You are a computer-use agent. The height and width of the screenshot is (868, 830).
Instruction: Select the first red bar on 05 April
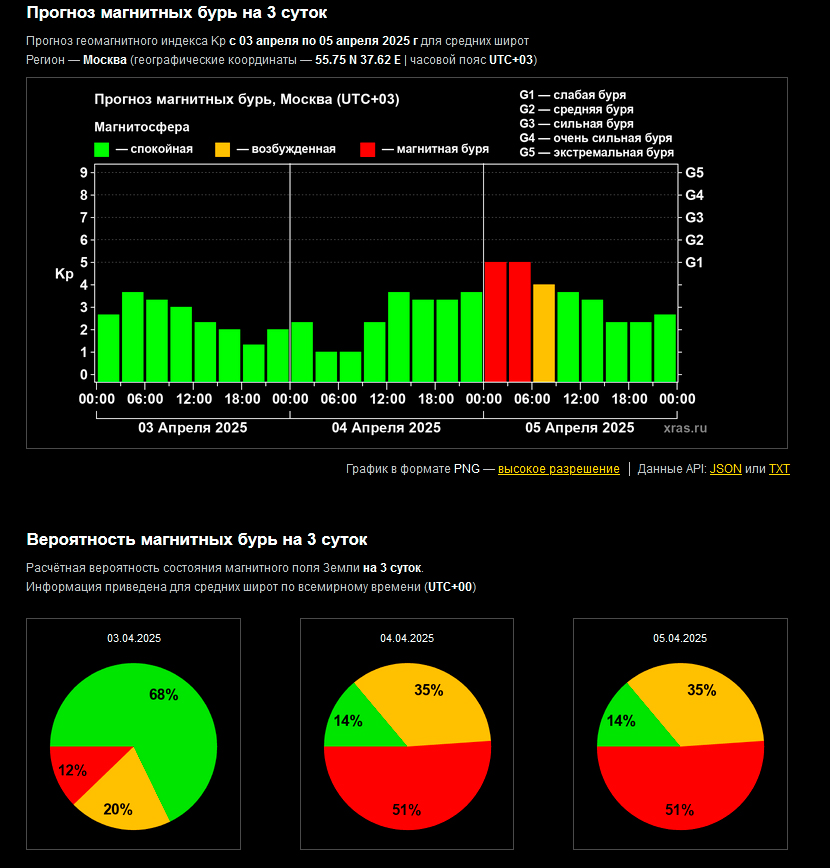click(495, 321)
